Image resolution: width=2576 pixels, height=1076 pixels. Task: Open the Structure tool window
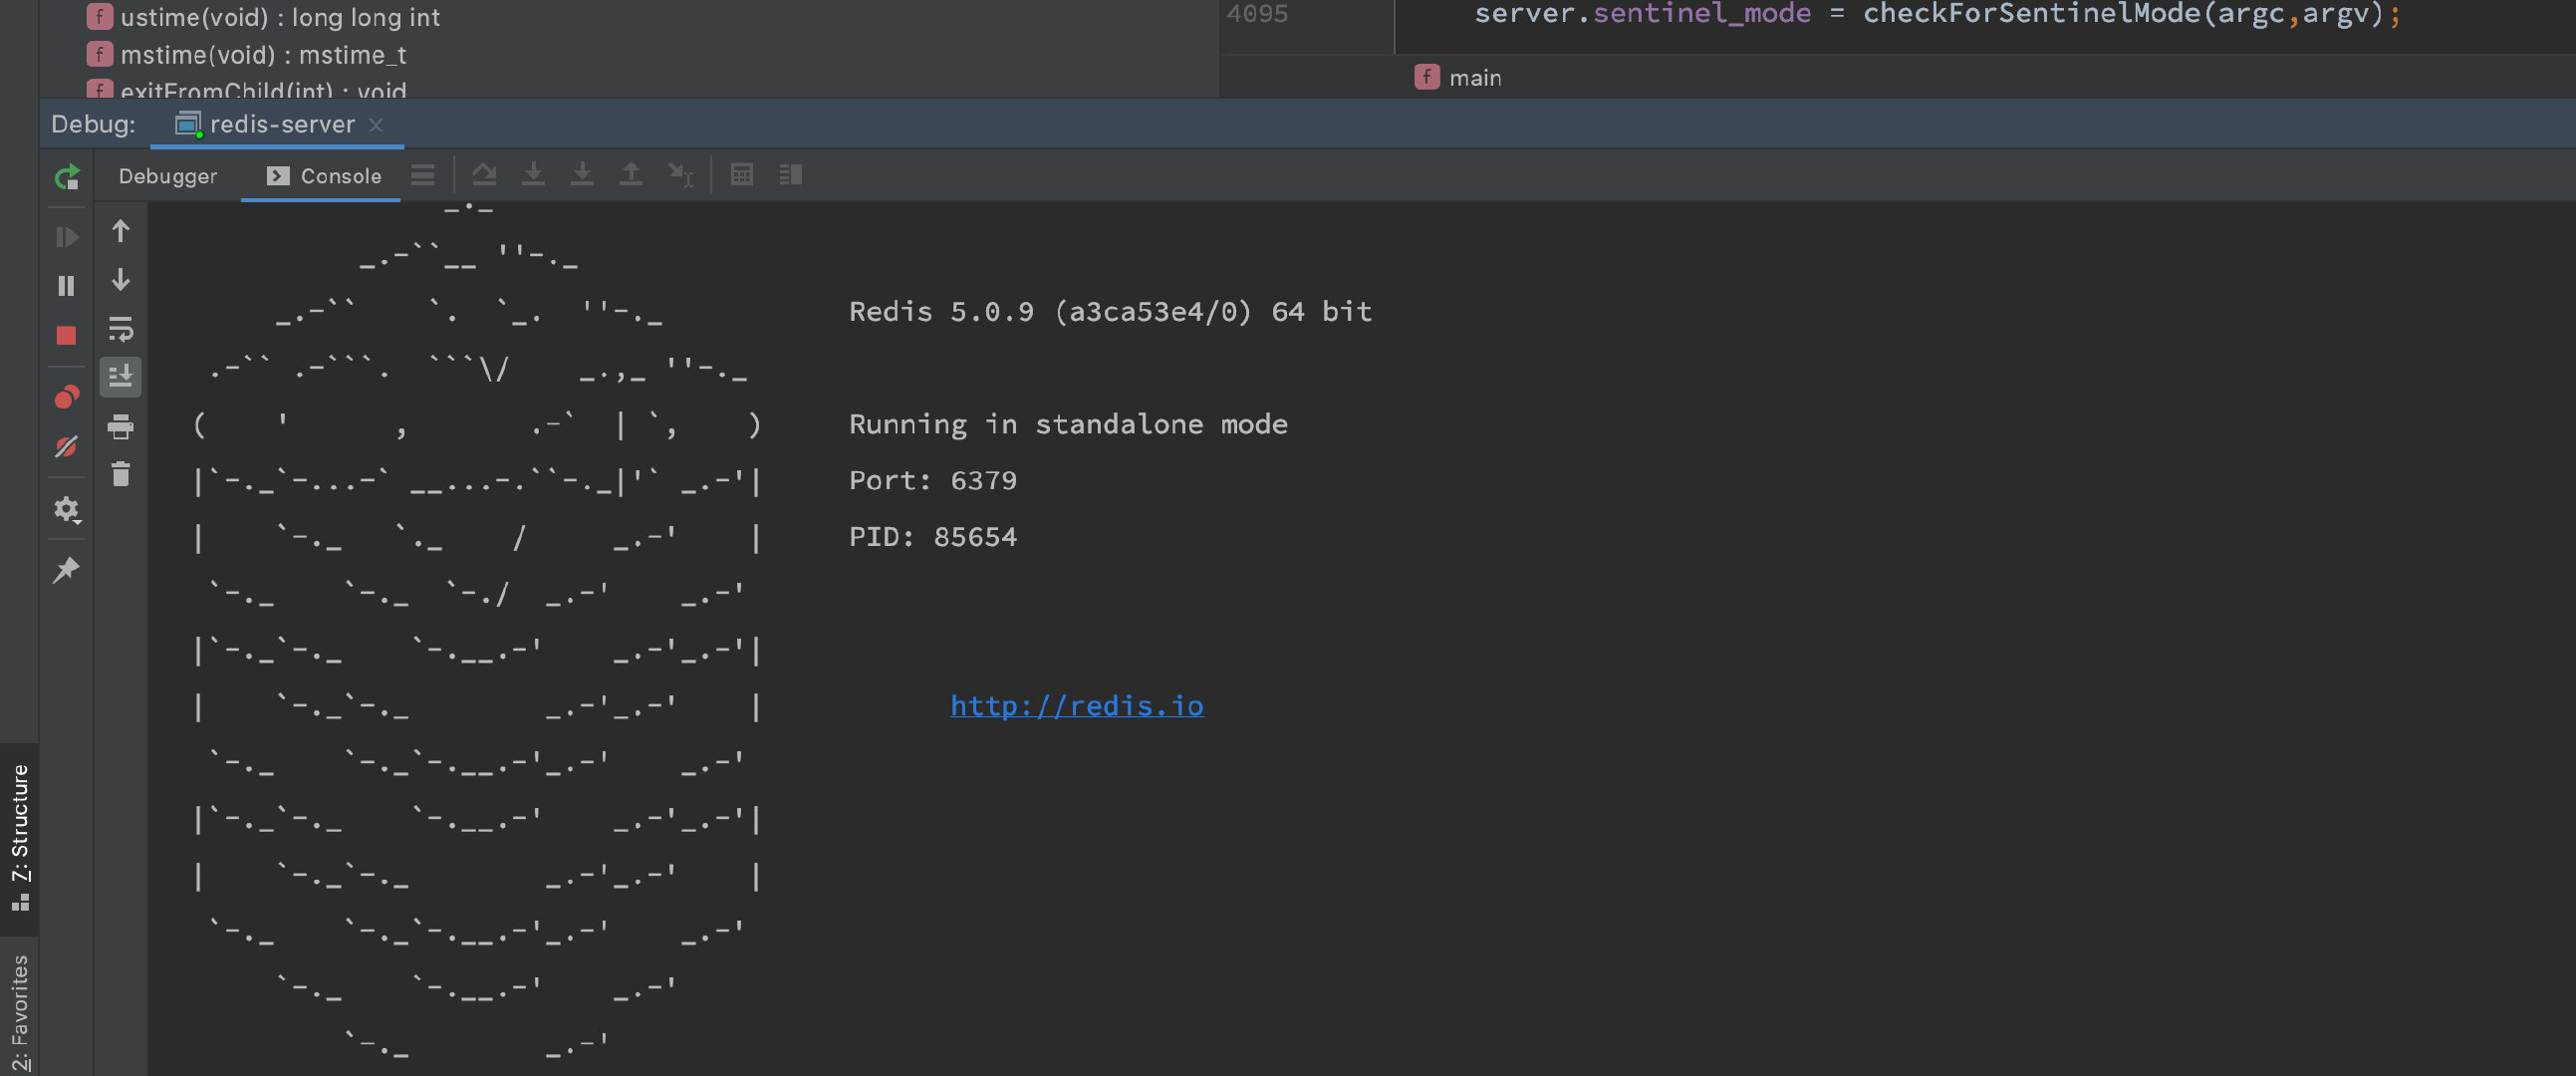point(20,836)
